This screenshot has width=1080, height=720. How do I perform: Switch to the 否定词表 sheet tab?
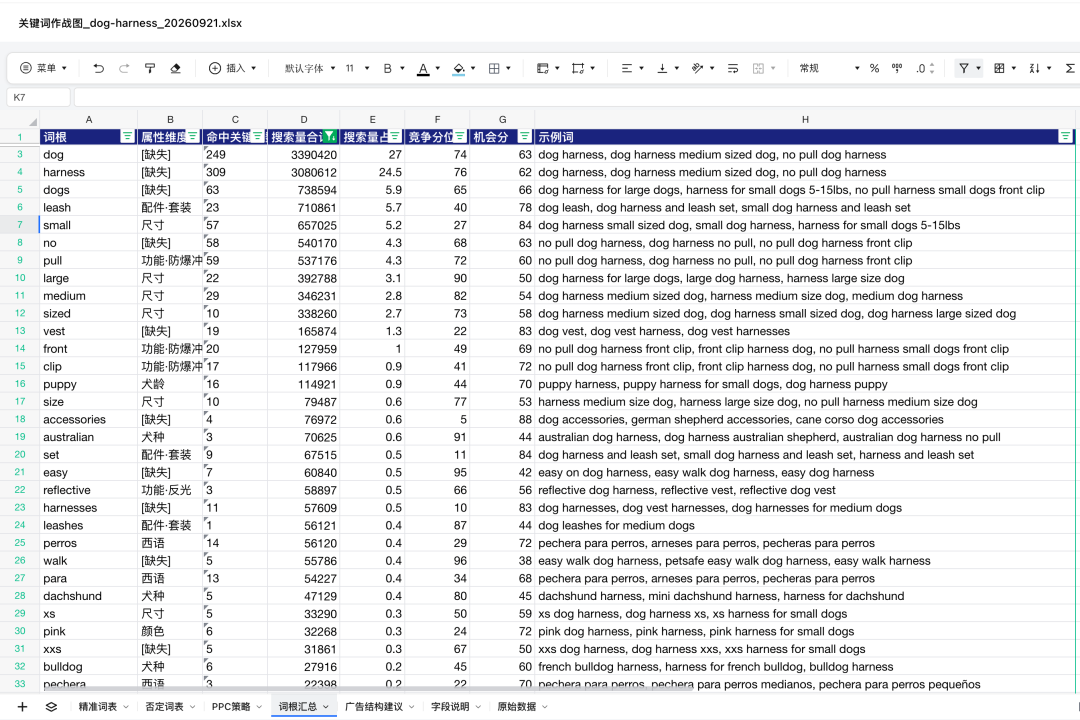point(165,707)
